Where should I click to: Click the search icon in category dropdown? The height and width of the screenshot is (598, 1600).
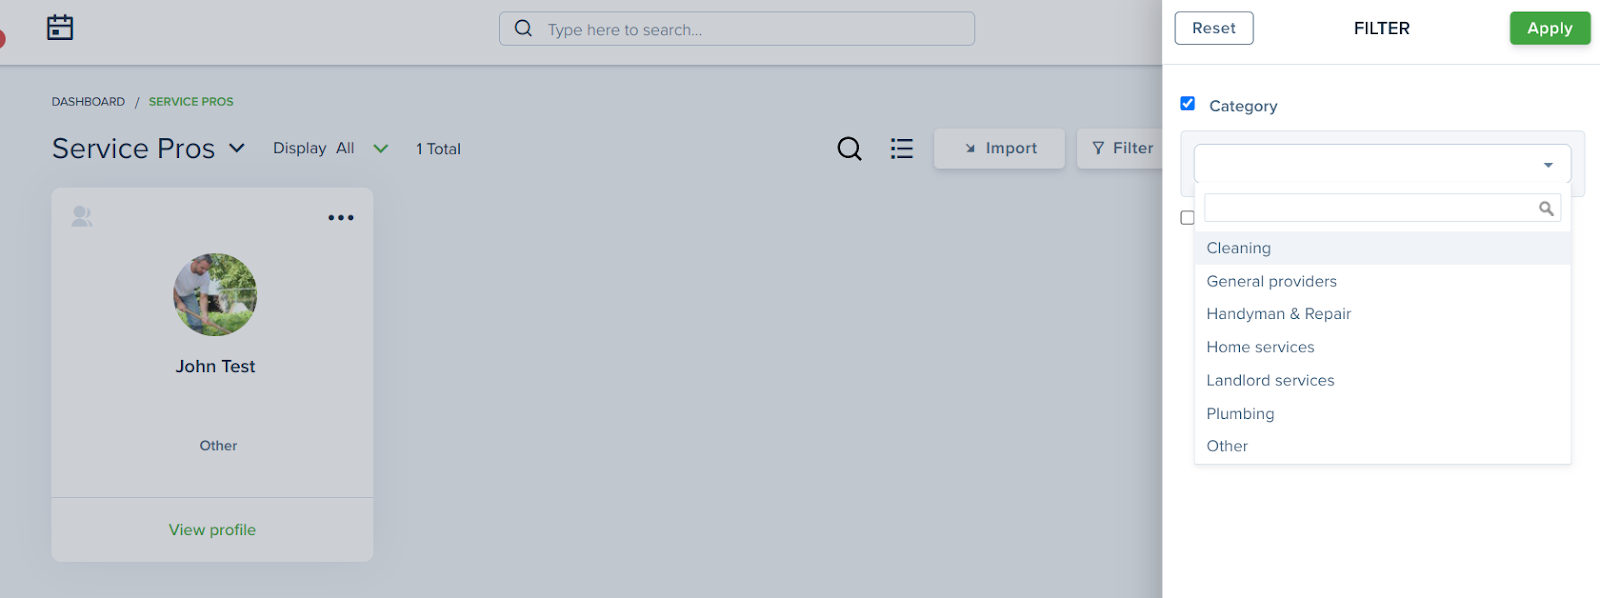[1546, 208]
